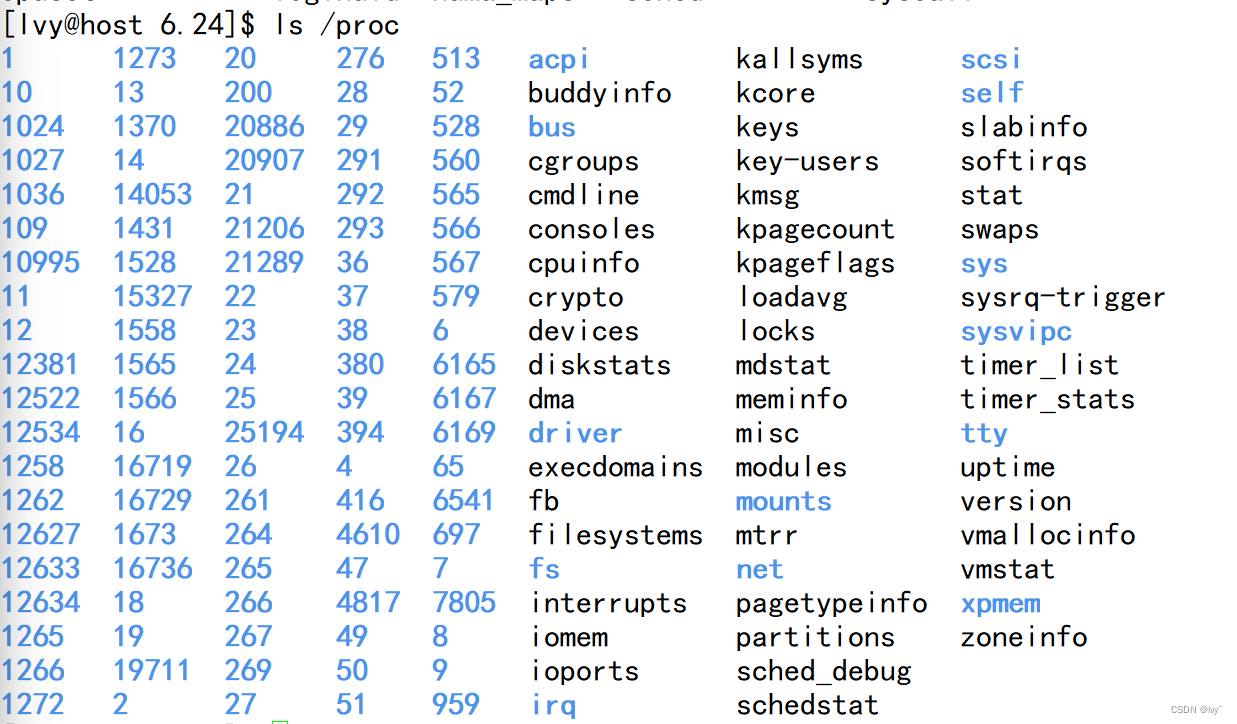The height and width of the screenshot is (724, 1237).
Task: Select the zoneinfo file name
Action: click(1023, 637)
